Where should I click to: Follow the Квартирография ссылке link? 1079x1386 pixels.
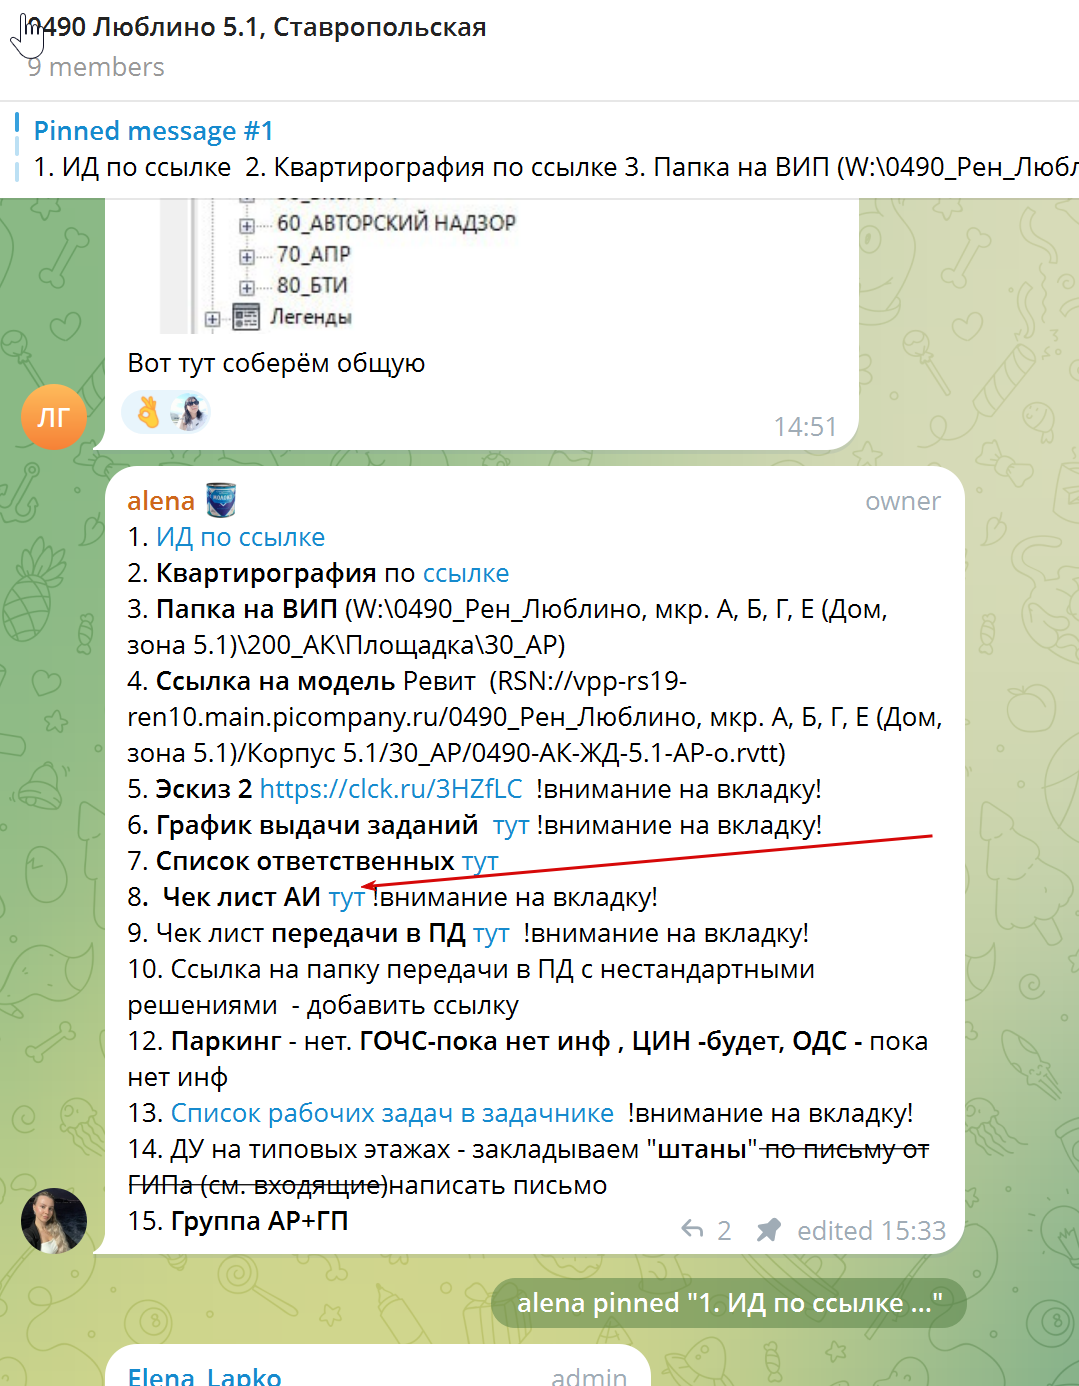coord(466,573)
